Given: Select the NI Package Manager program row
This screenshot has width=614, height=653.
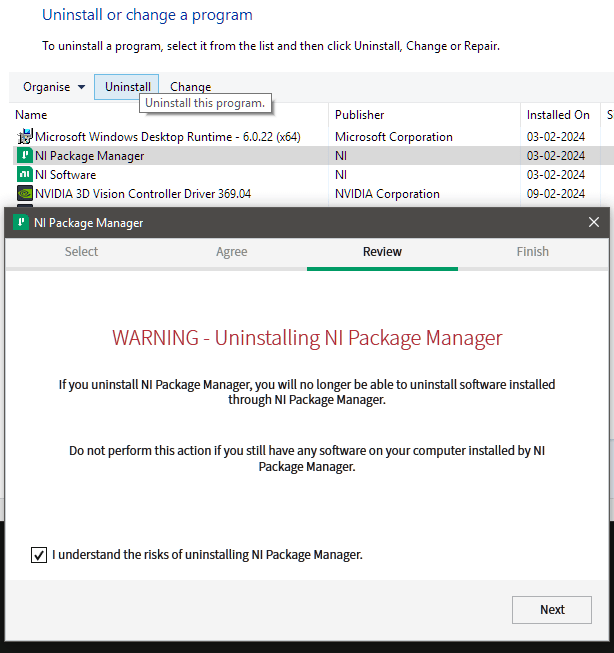Looking at the screenshot, I should tap(313, 155).
